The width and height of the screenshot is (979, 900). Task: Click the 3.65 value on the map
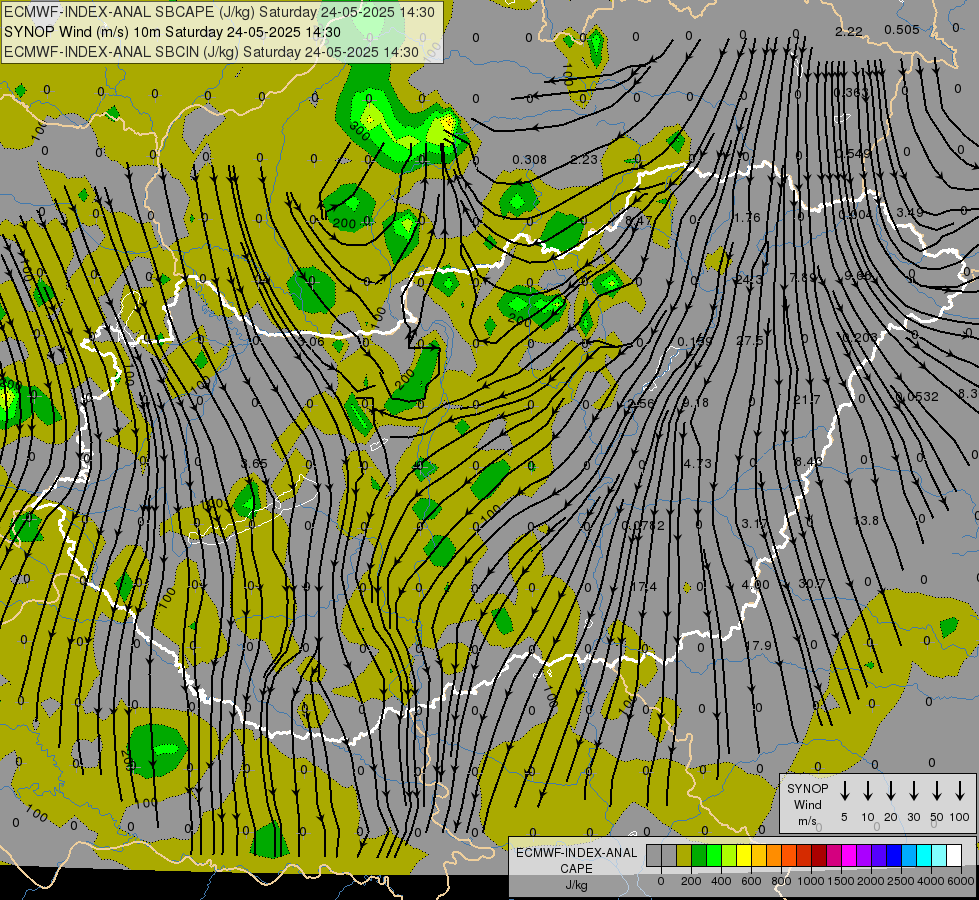[254, 463]
